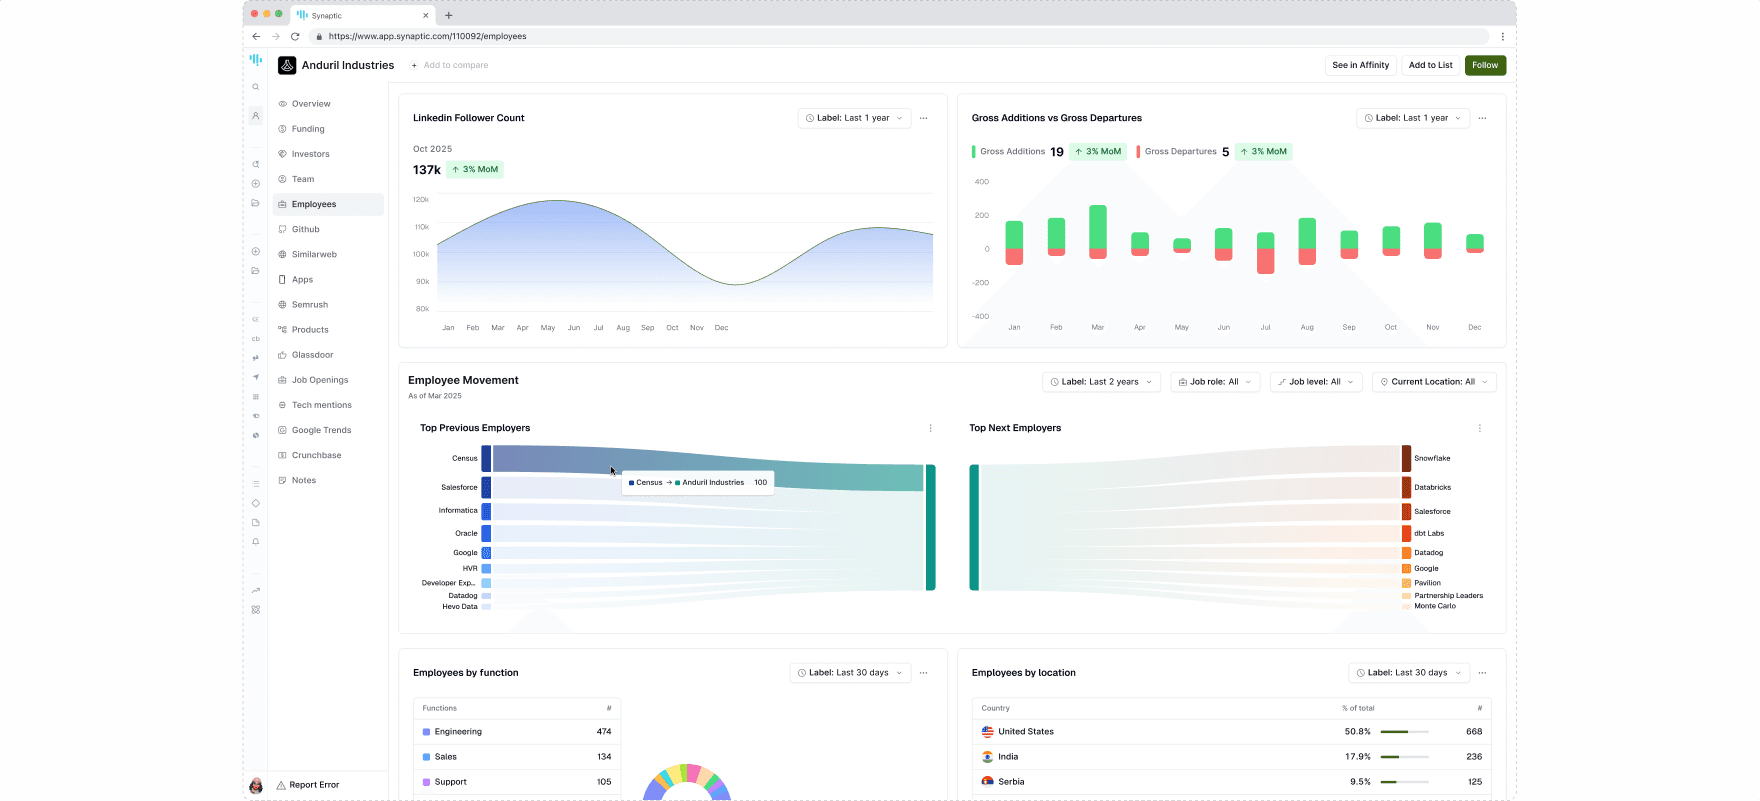Click the Snowflake node in Top Next Employers
Viewport: 1760px width, 801px height.
point(1406,458)
